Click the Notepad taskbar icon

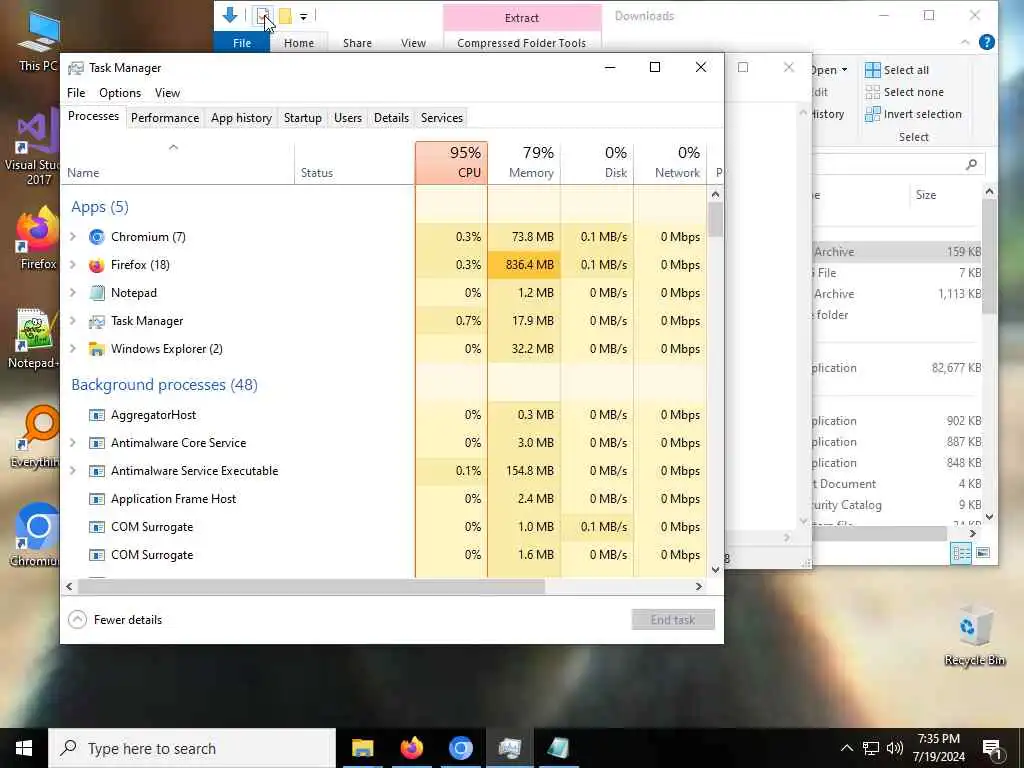coord(558,748)
